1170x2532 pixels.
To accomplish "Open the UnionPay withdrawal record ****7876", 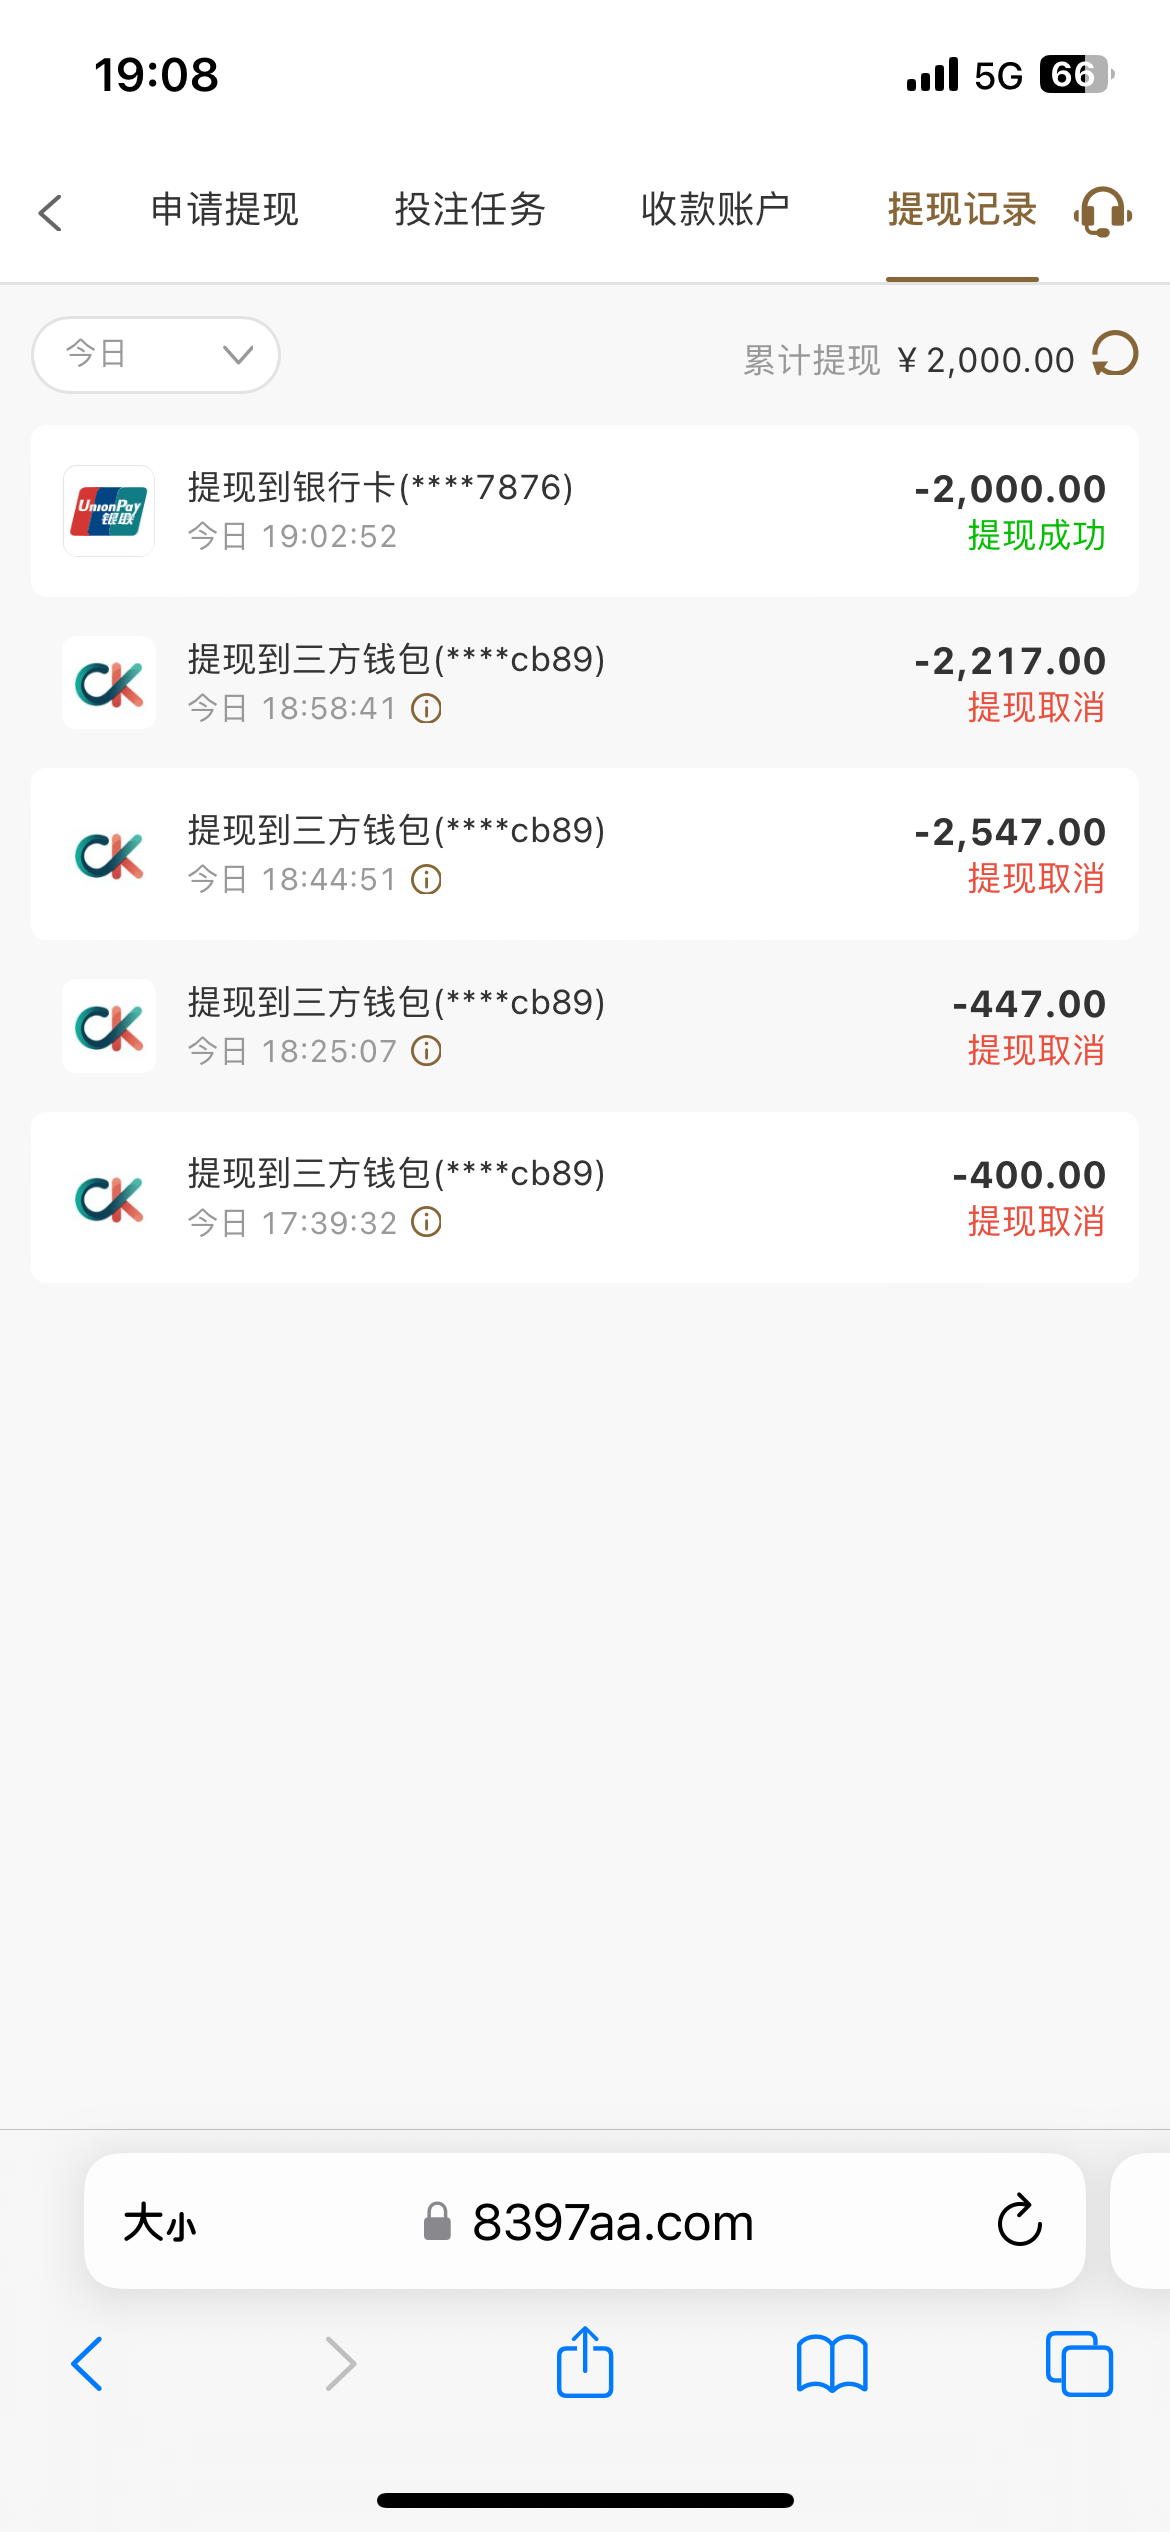I will (x=585, y=511).
